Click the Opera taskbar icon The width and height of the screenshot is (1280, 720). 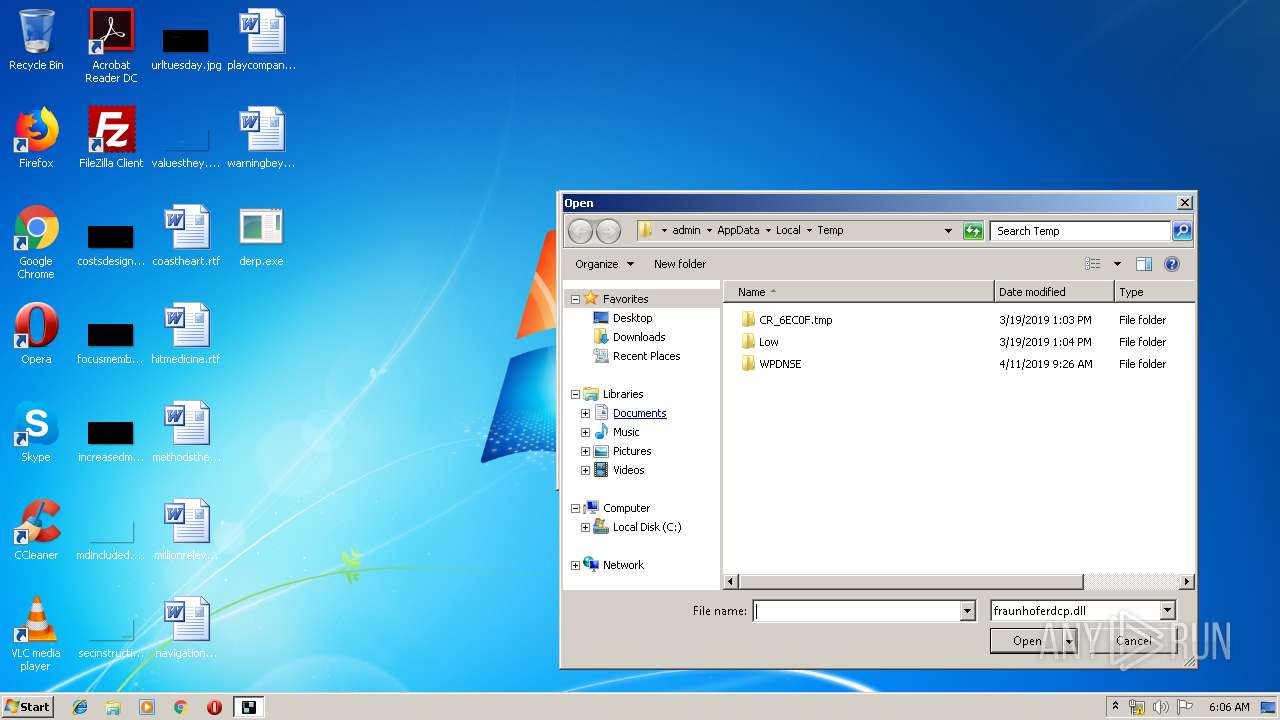point(214,707)
